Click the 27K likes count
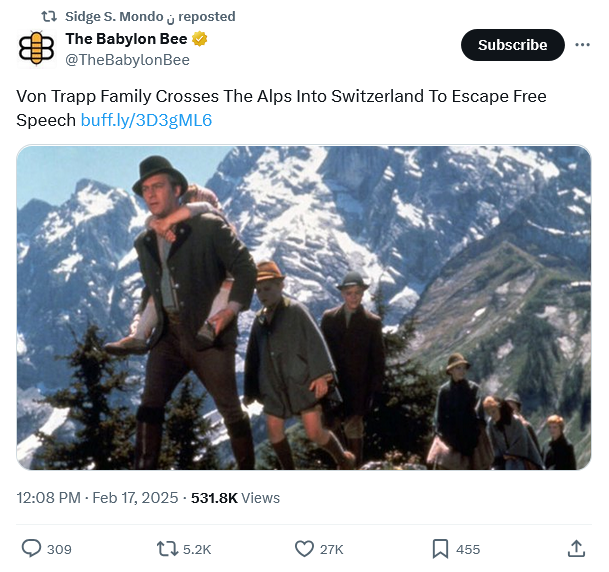Screen dimensions: 609x572 (x=332, y=549)
